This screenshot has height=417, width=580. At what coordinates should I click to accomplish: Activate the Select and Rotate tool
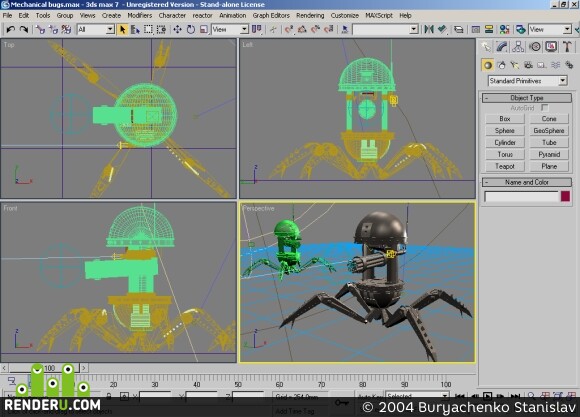(x=191, y=29)
